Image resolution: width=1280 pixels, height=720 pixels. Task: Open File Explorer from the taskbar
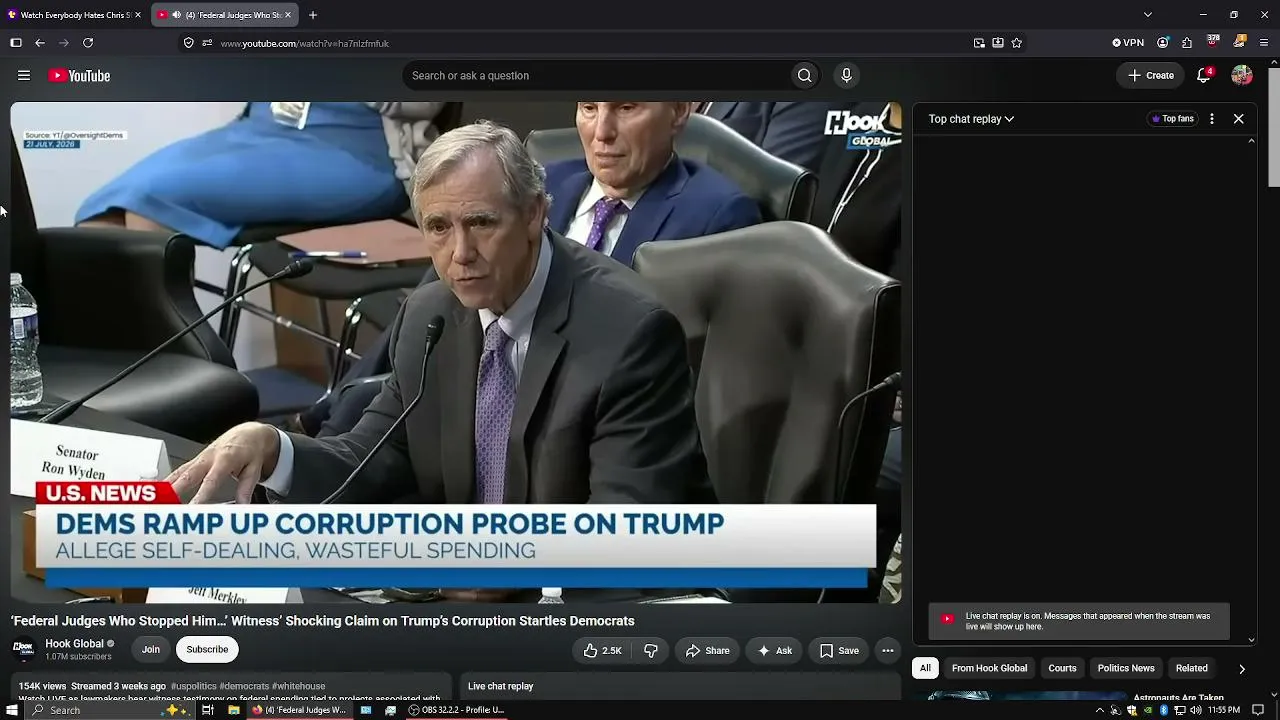pyautogui.click(x=233, y=710)
